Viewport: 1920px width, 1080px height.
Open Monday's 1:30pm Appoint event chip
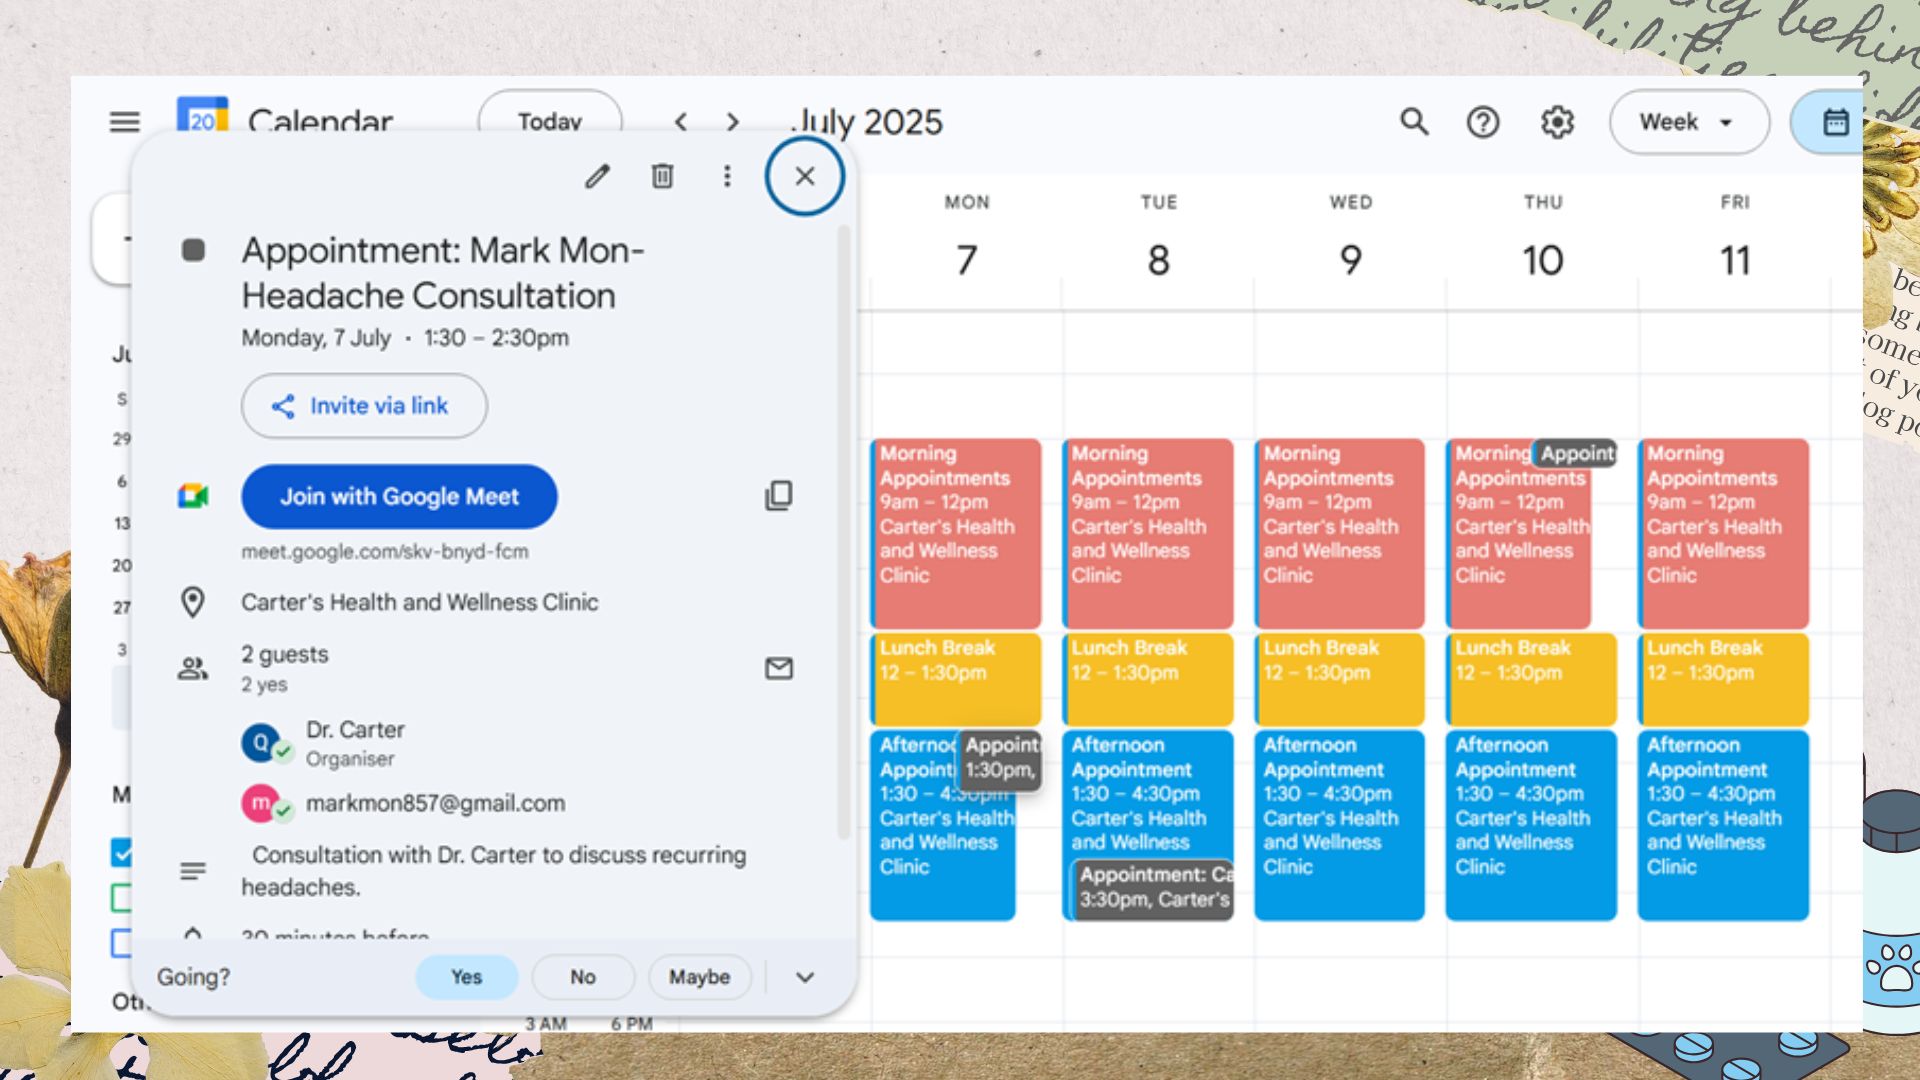[1001, 760]
